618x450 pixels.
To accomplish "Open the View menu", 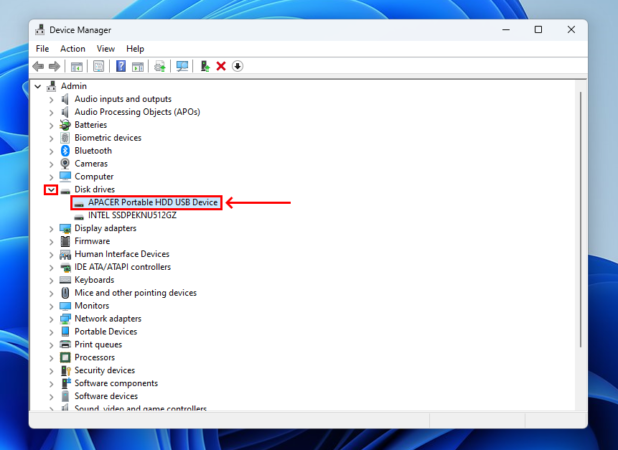I will pyautogui.click(x=106, y=49).
